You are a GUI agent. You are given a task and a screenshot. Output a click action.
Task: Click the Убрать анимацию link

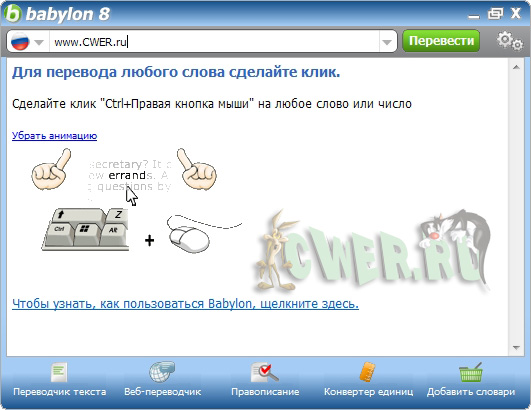point(55,136)
